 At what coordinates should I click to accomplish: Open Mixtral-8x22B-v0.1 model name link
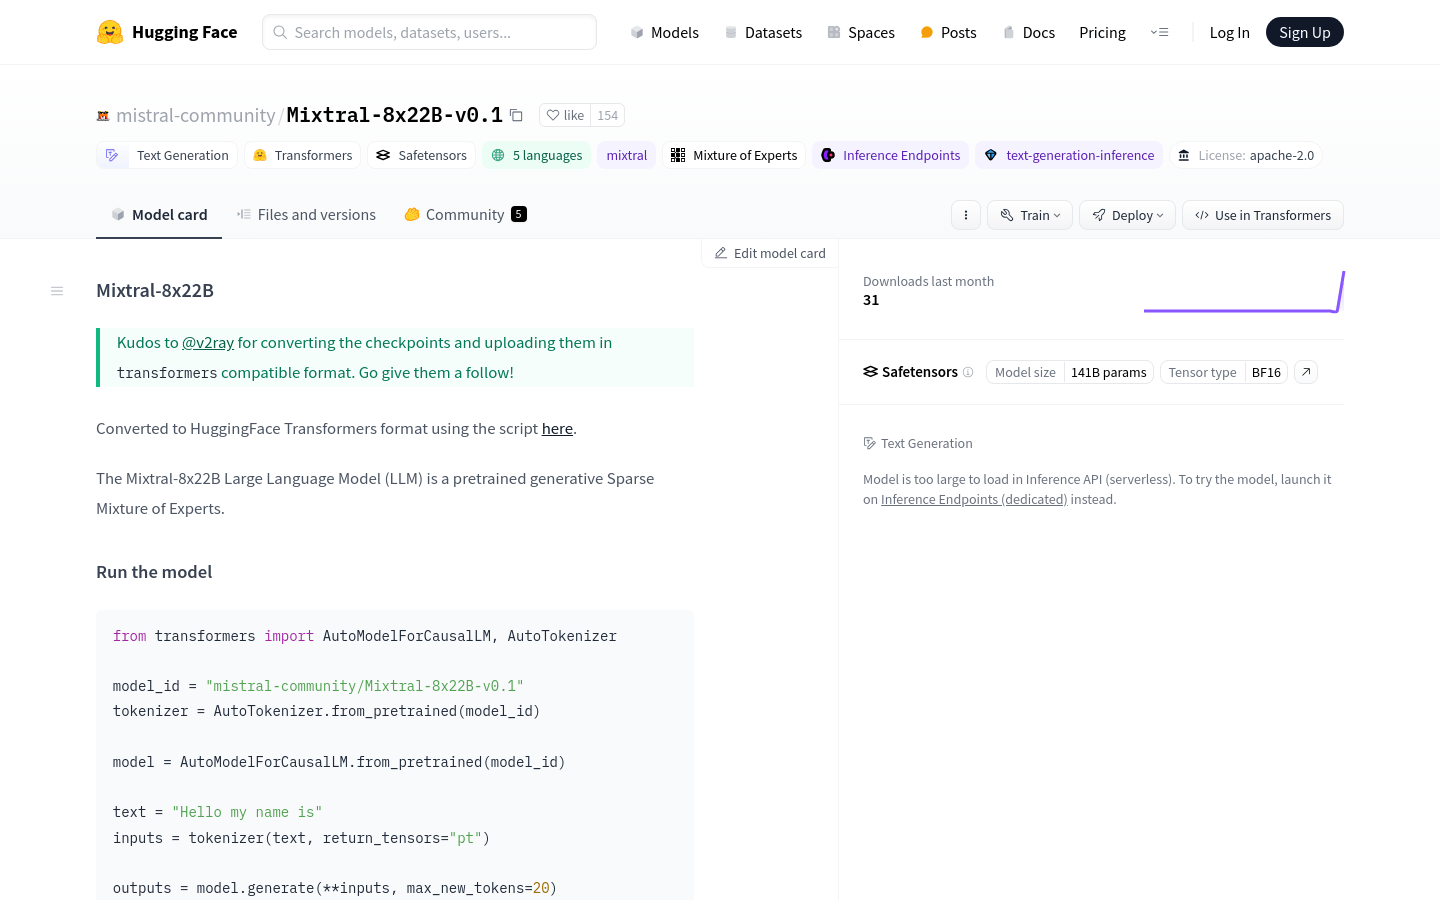tap(395, 115)
